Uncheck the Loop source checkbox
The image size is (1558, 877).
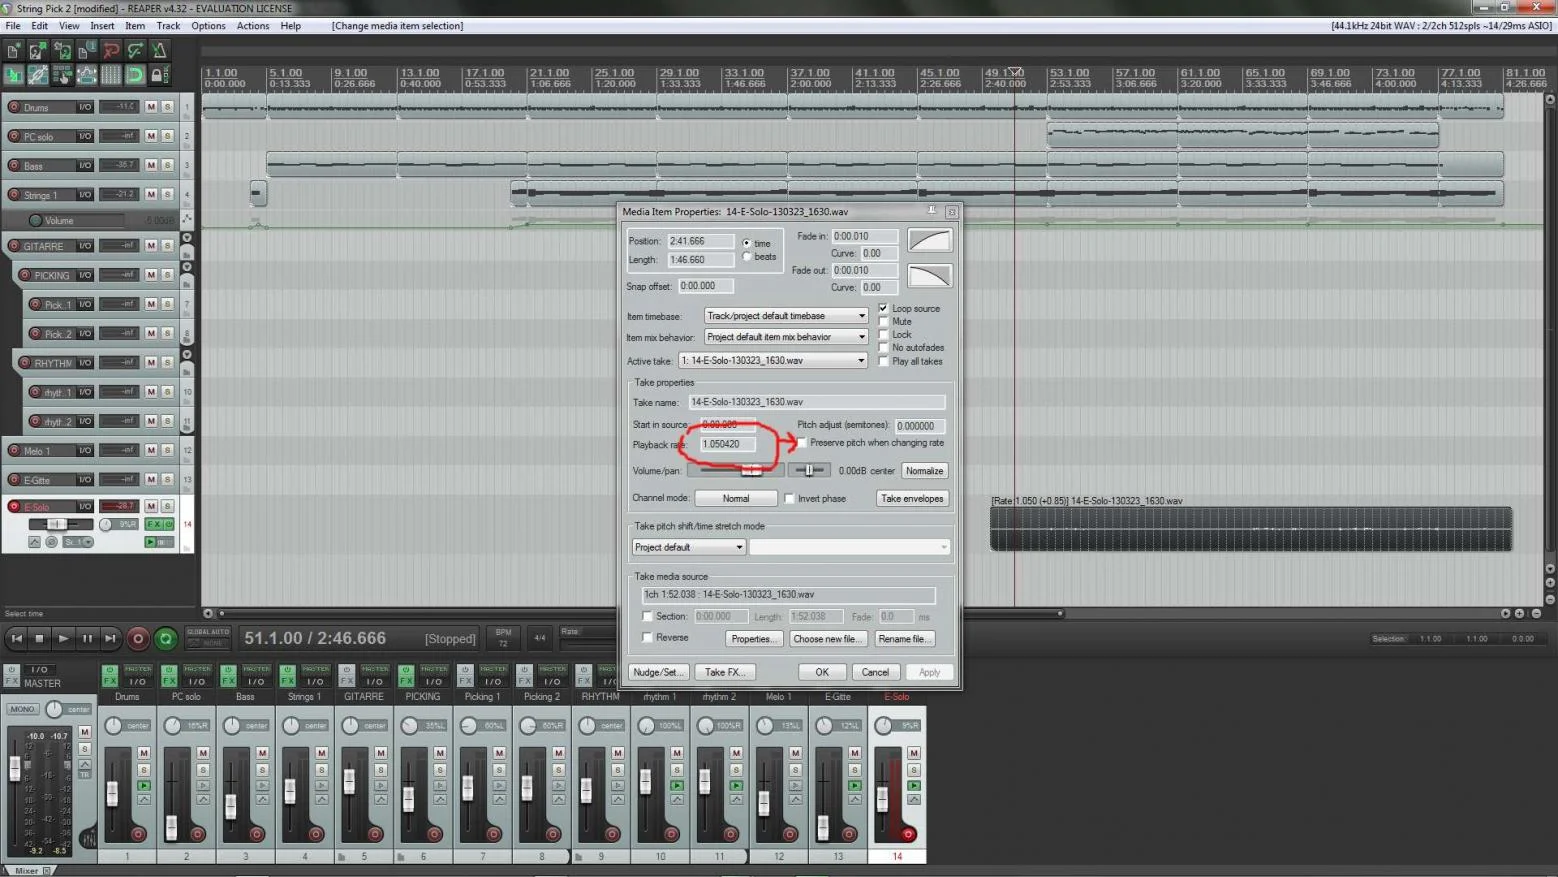click(x=883, y=308)
